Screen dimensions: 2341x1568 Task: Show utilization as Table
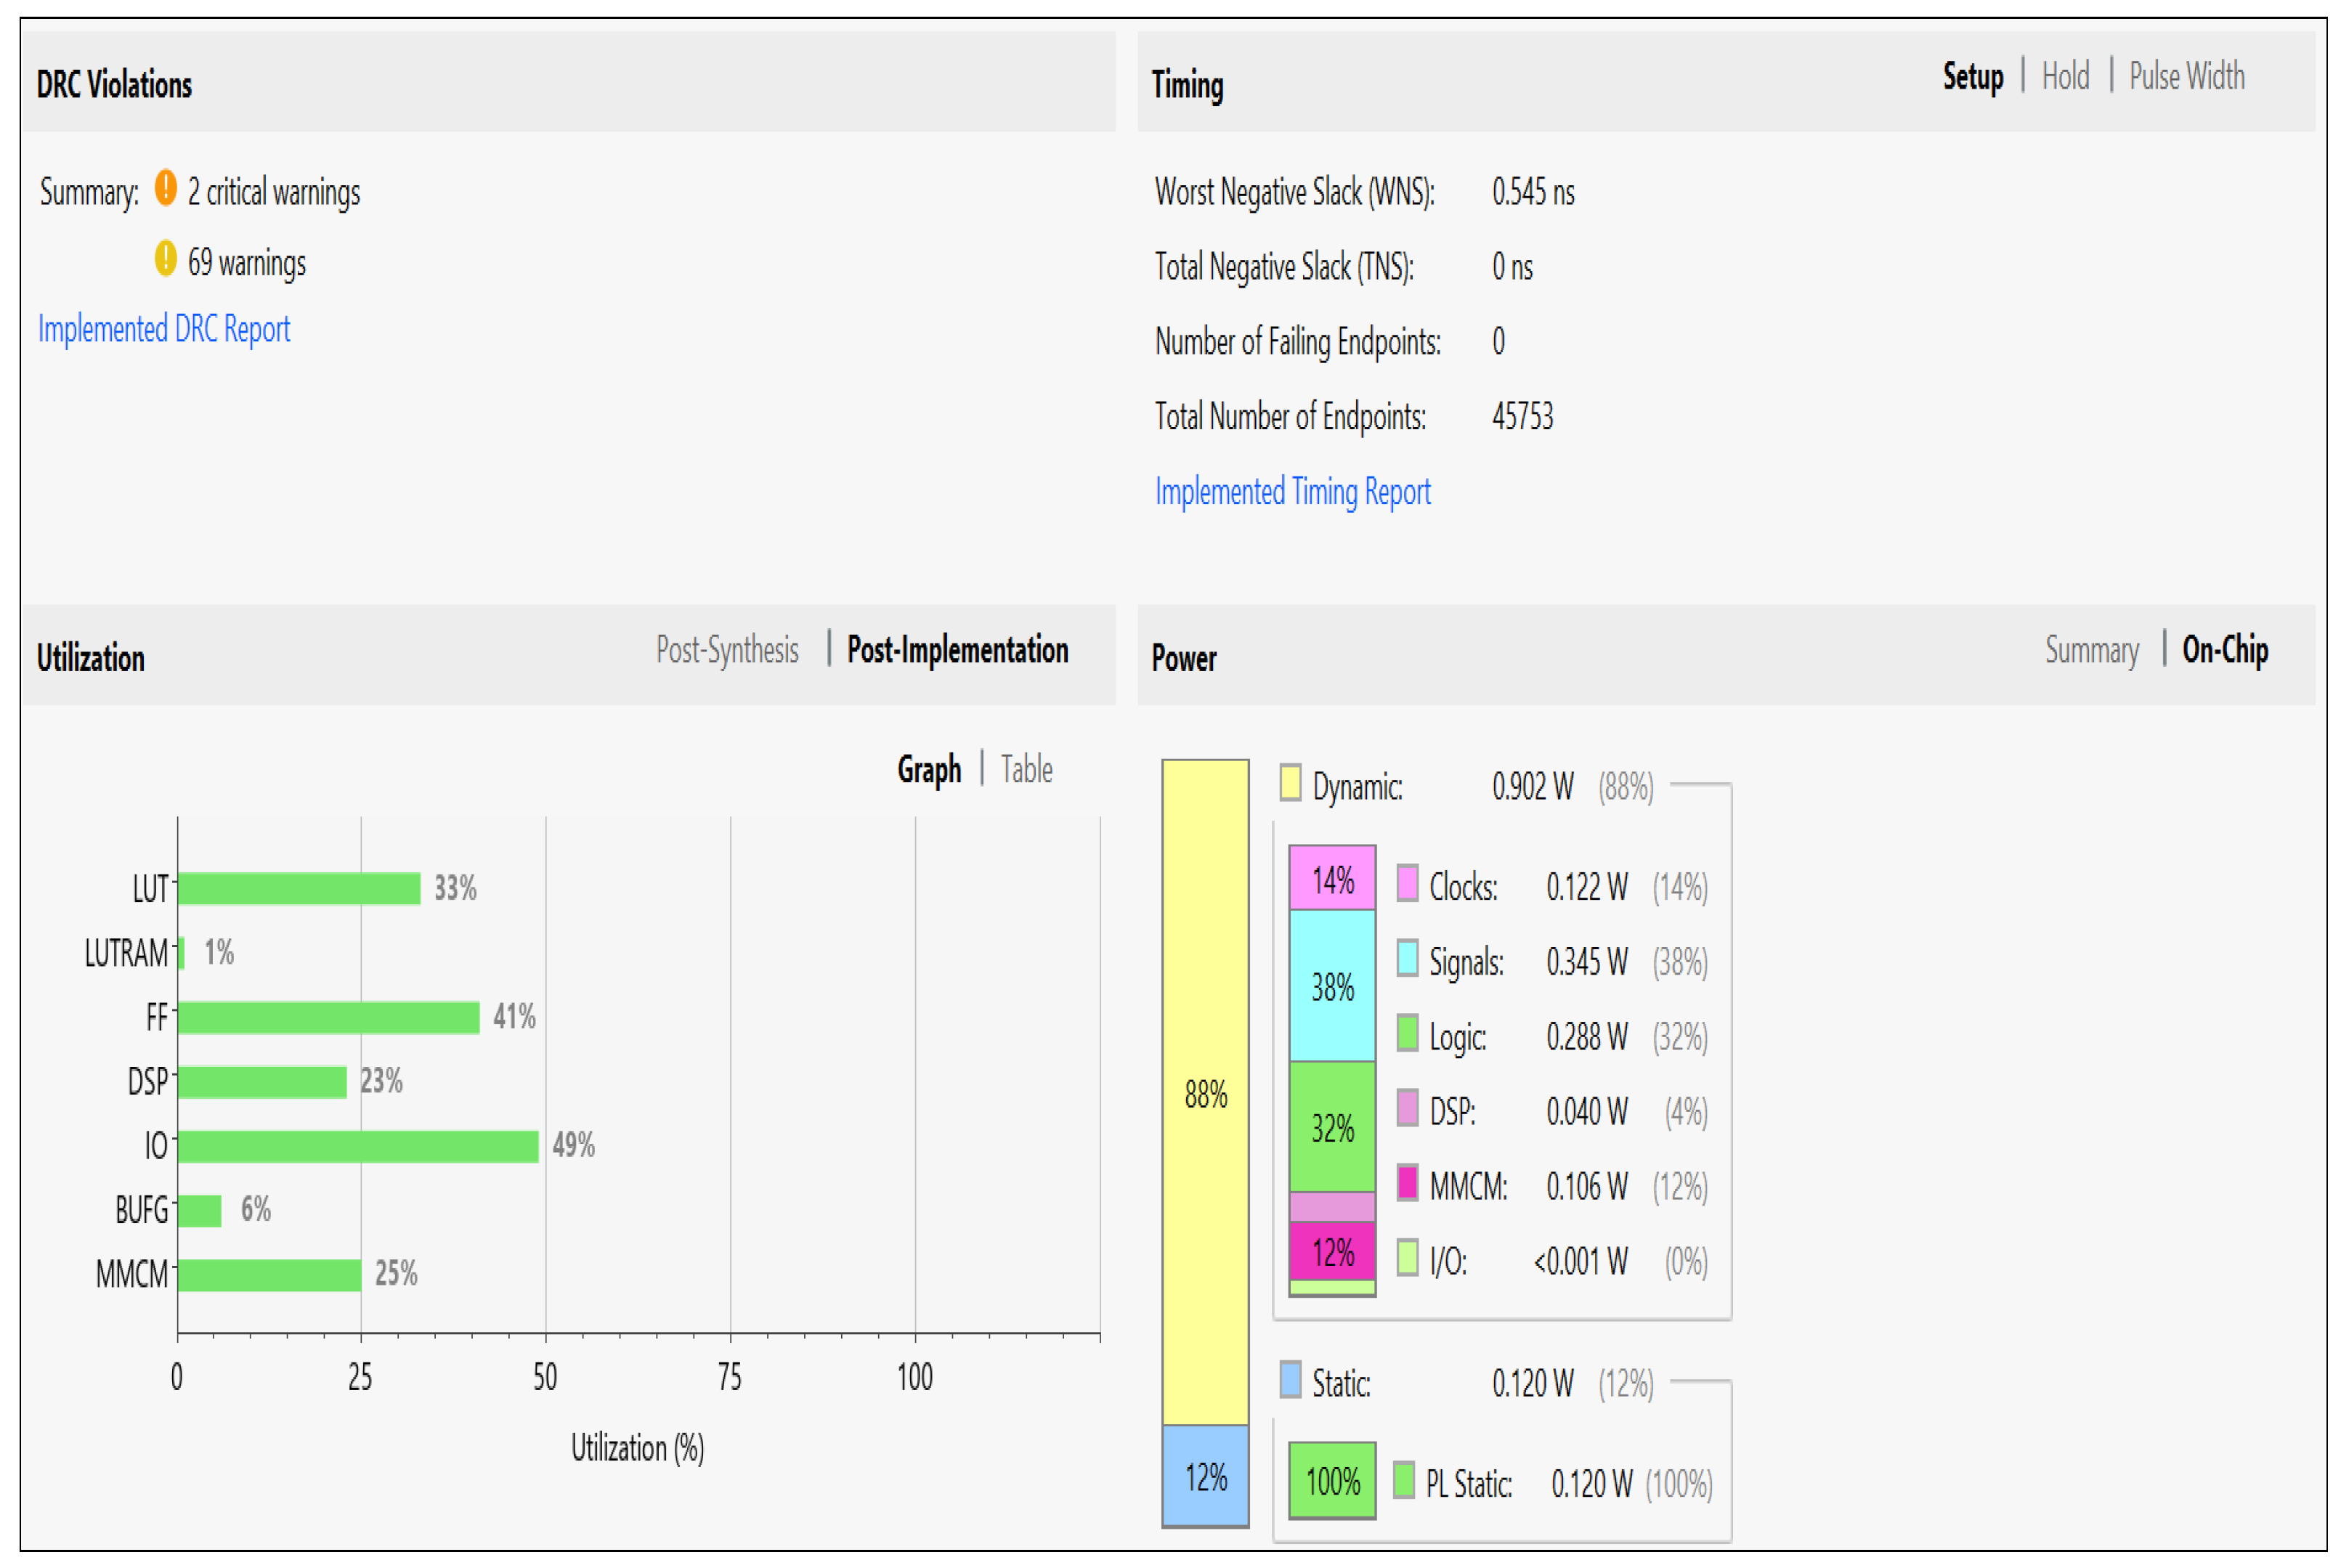click(x=1026, y=770)
